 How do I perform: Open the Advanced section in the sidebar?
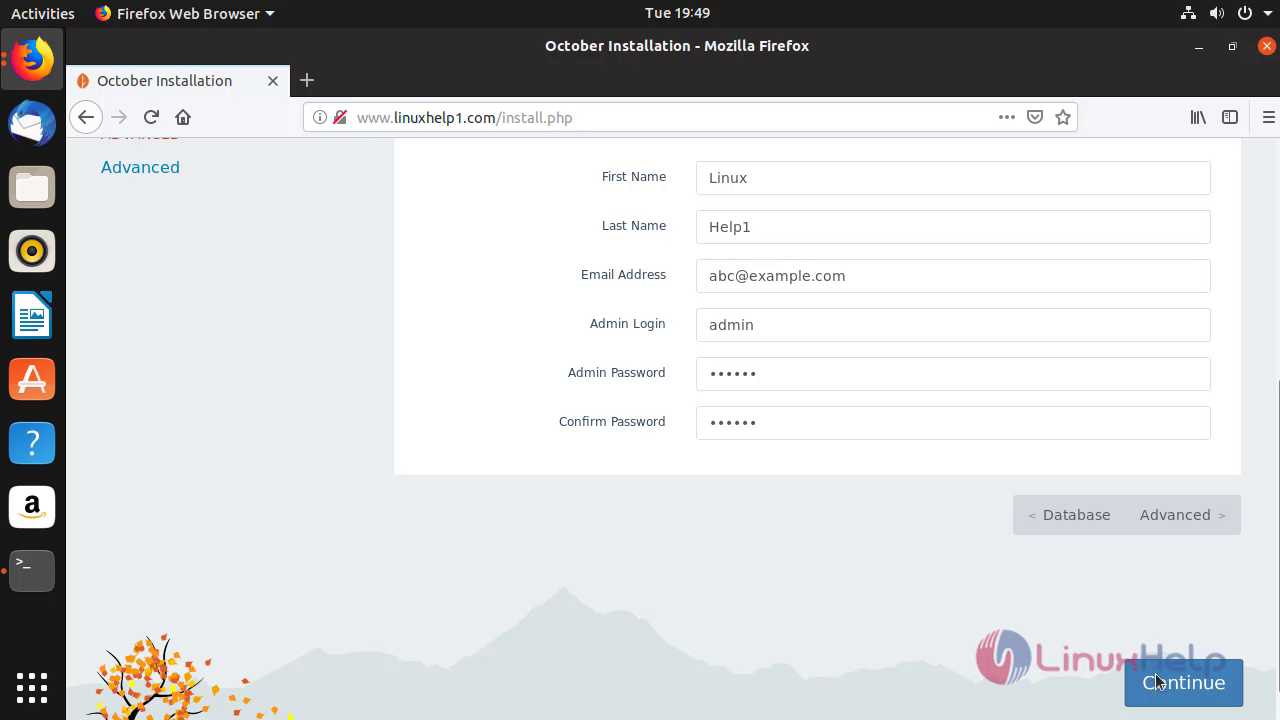point(140,167)
